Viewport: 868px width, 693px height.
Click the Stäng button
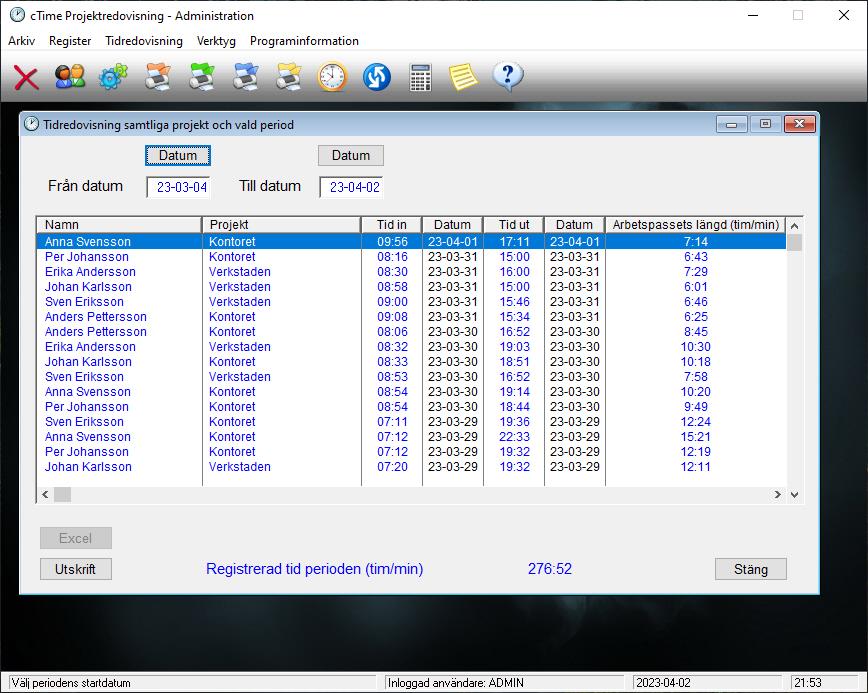pyautogui.click(x=751, y=569)
